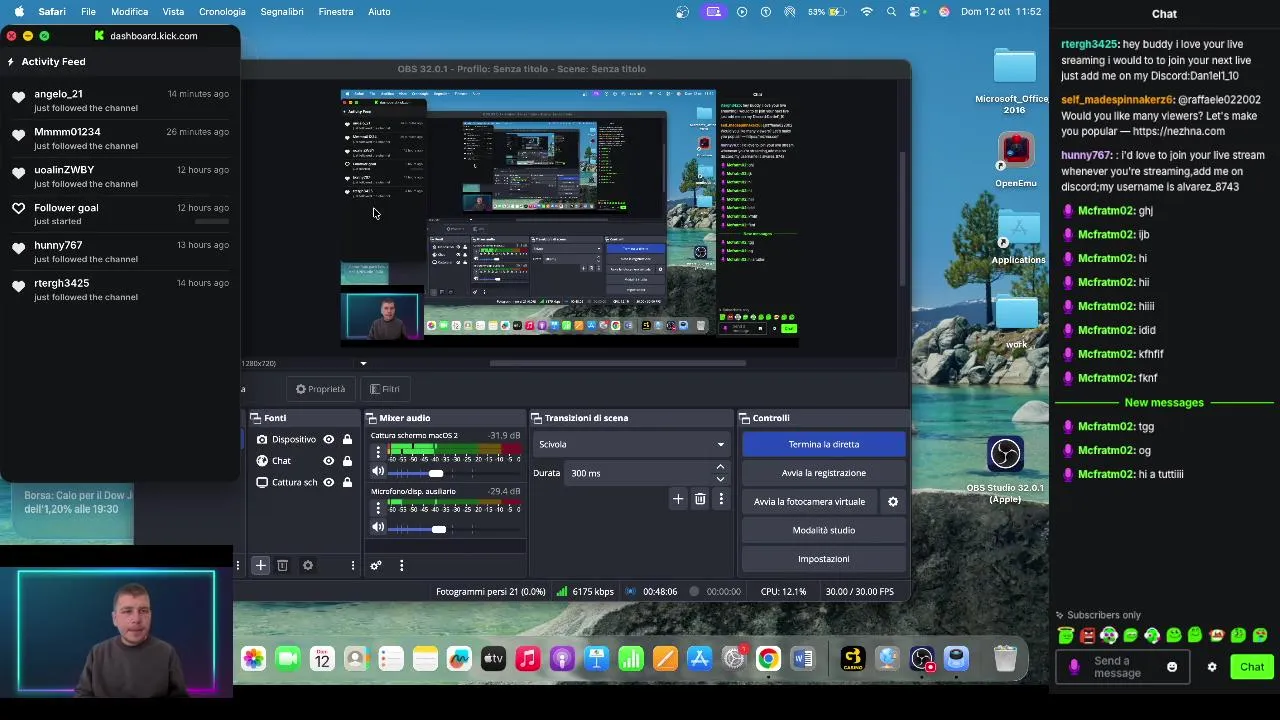
Task: Open Proprietà of selected source
Action: [x=320, y=389]
